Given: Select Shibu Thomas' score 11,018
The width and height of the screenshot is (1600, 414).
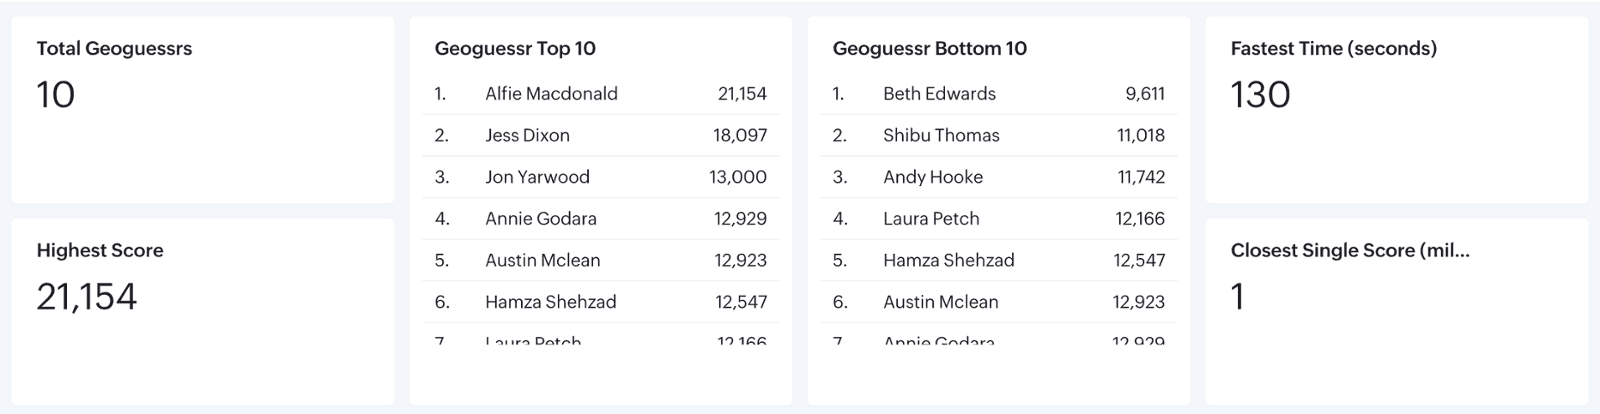Looking at the screenshot, I should (x=1141, y=135).
